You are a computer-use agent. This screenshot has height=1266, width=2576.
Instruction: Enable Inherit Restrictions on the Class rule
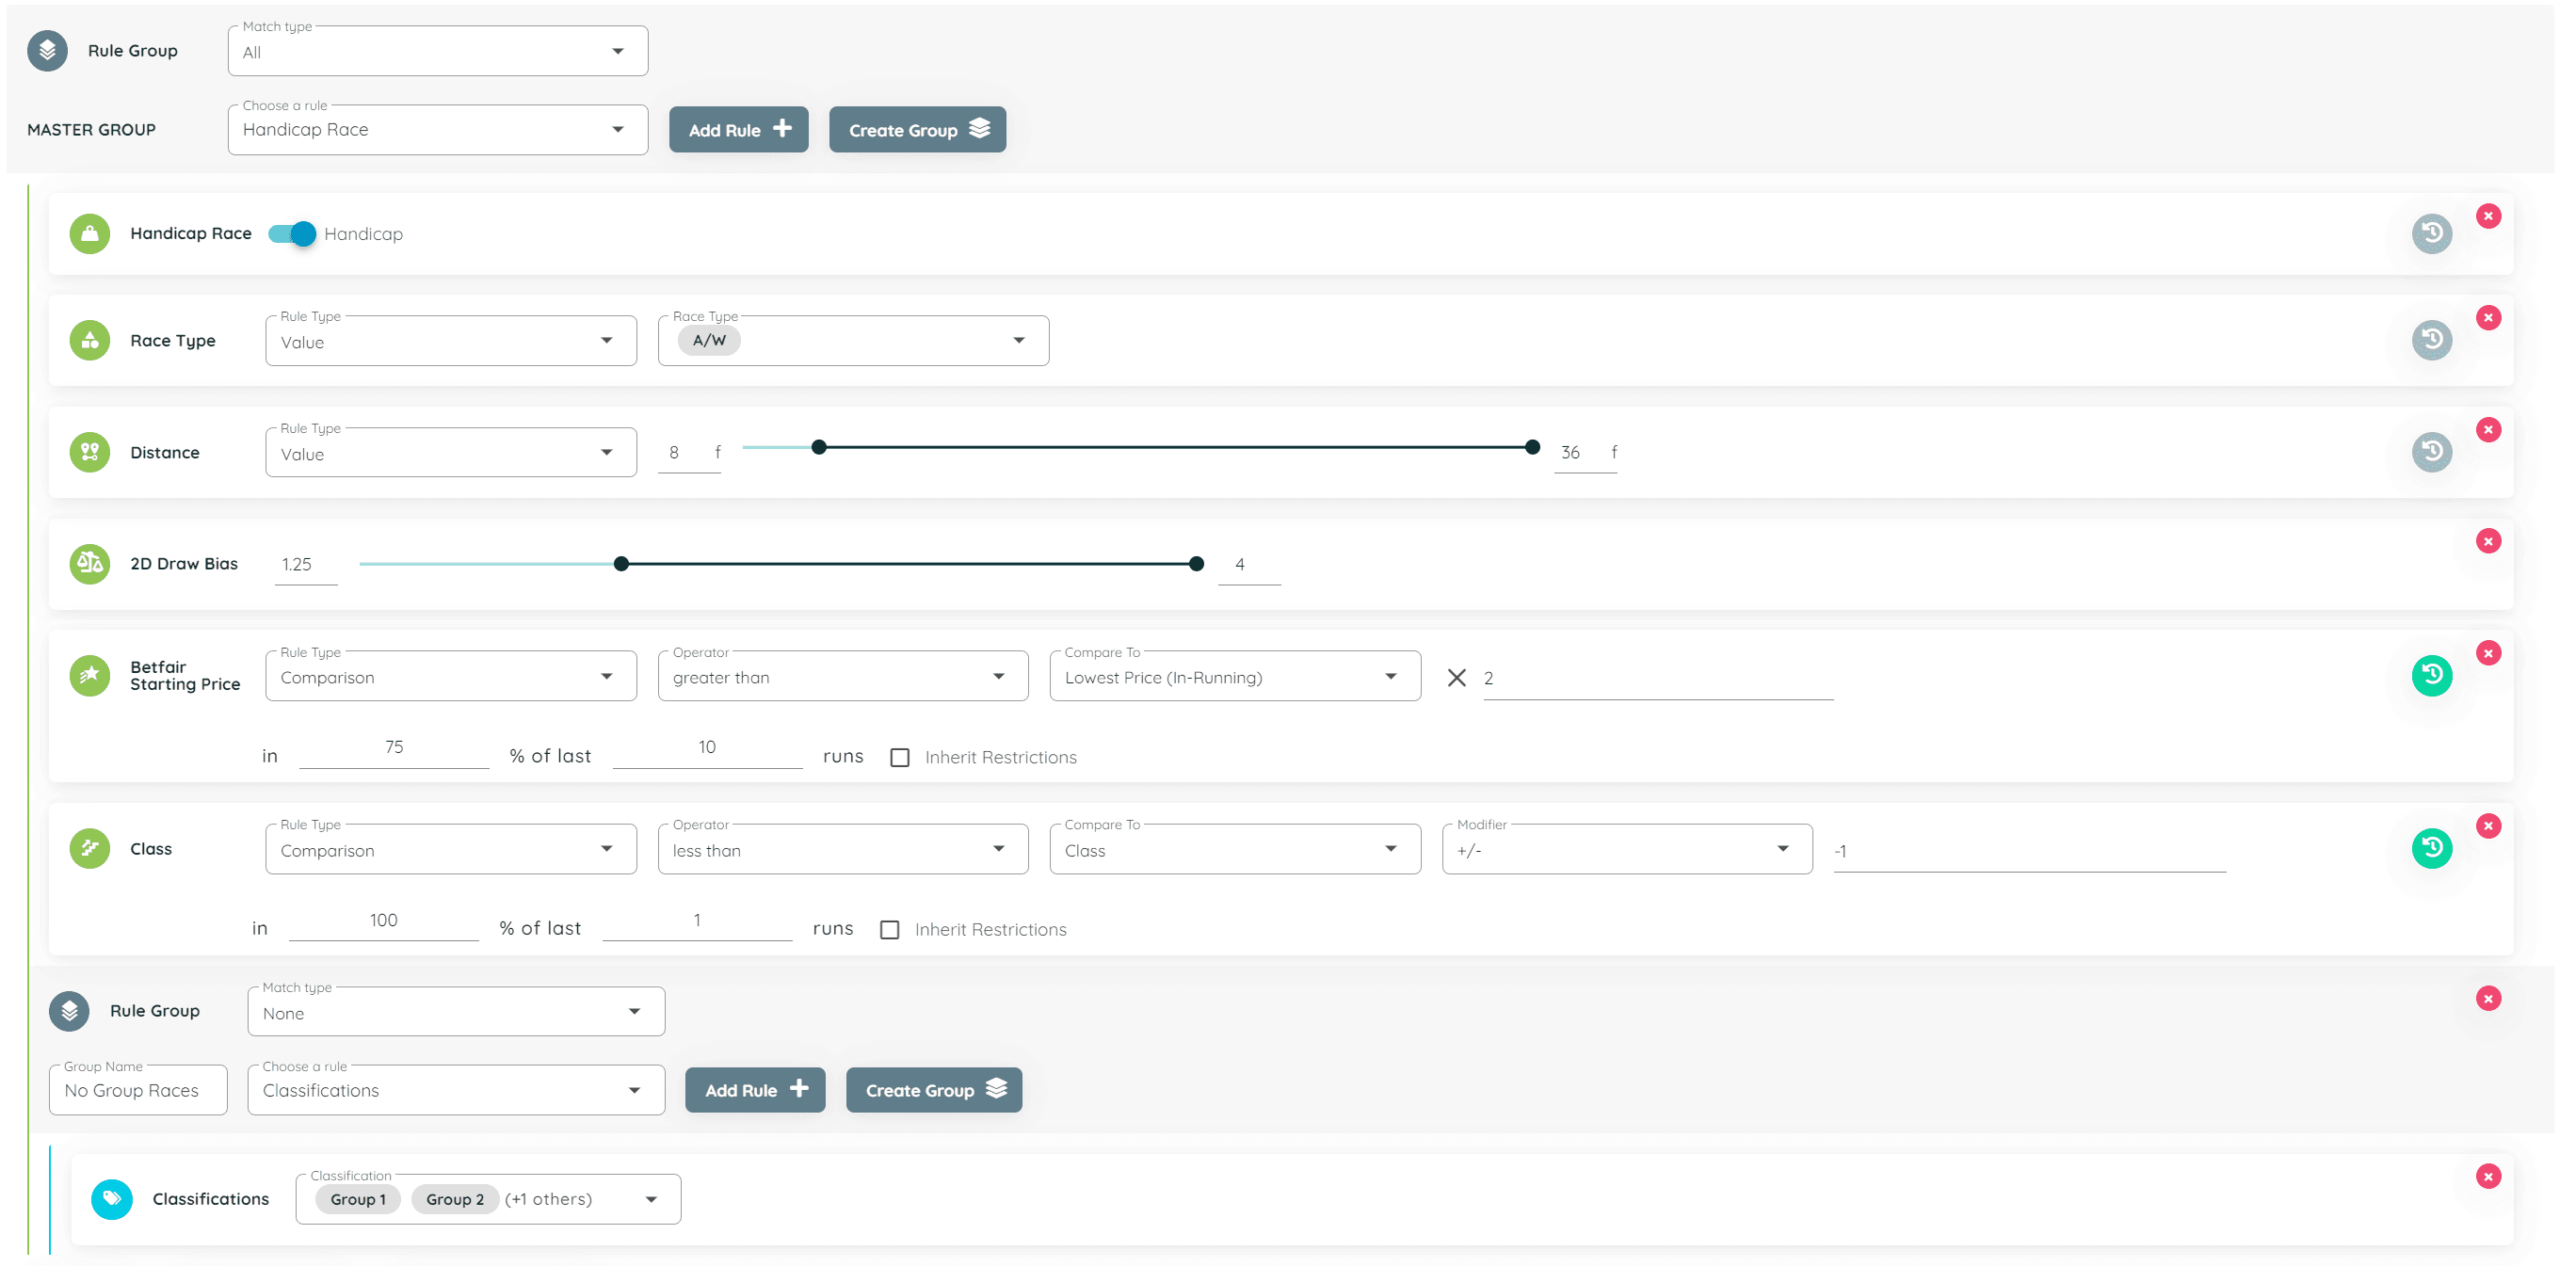coord(889,930)
